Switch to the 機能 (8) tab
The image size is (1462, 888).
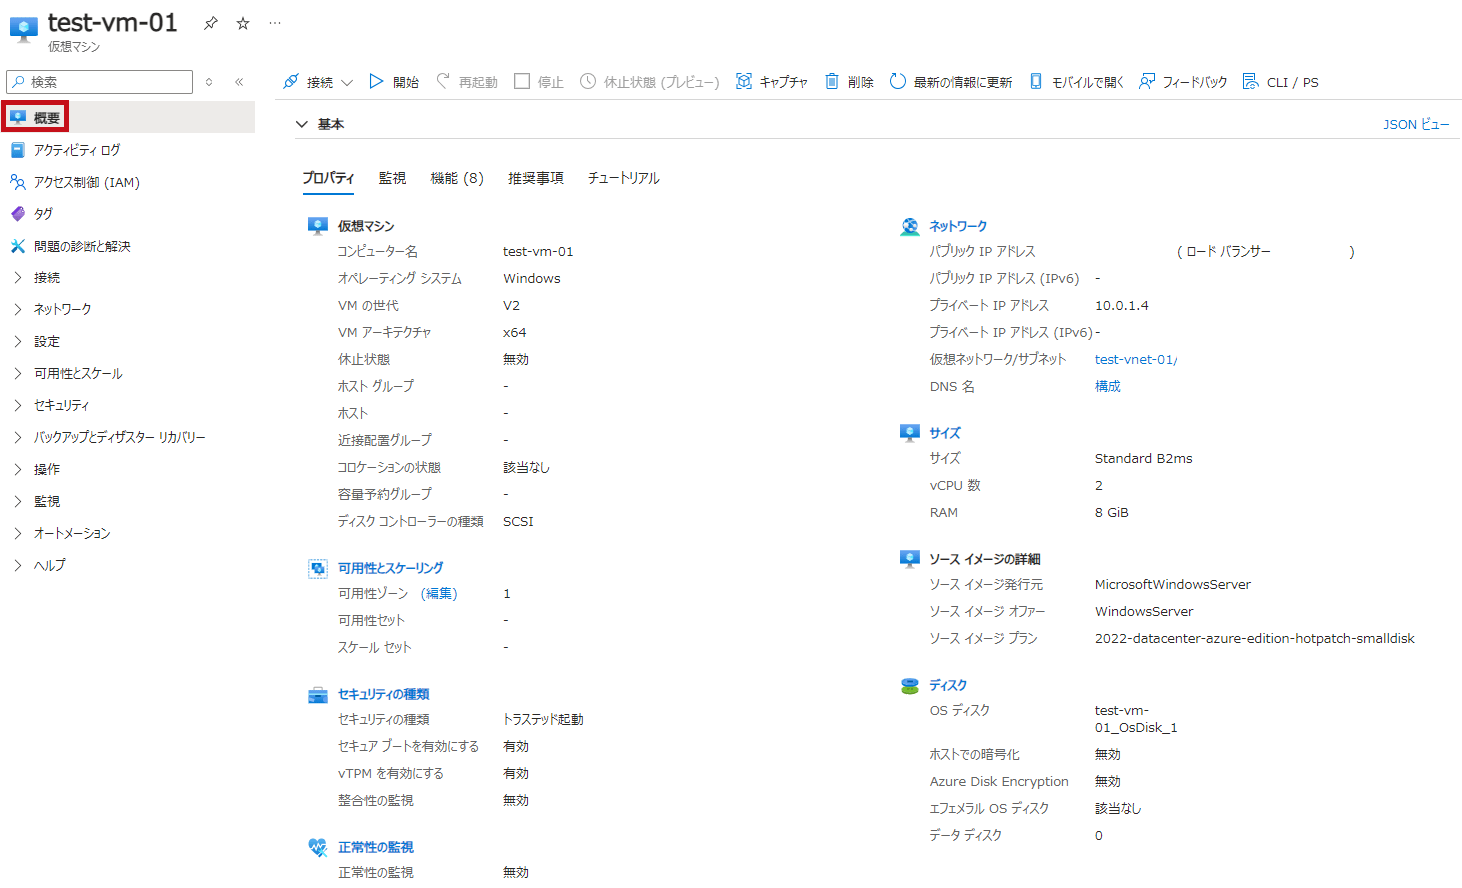pos(457,178)
